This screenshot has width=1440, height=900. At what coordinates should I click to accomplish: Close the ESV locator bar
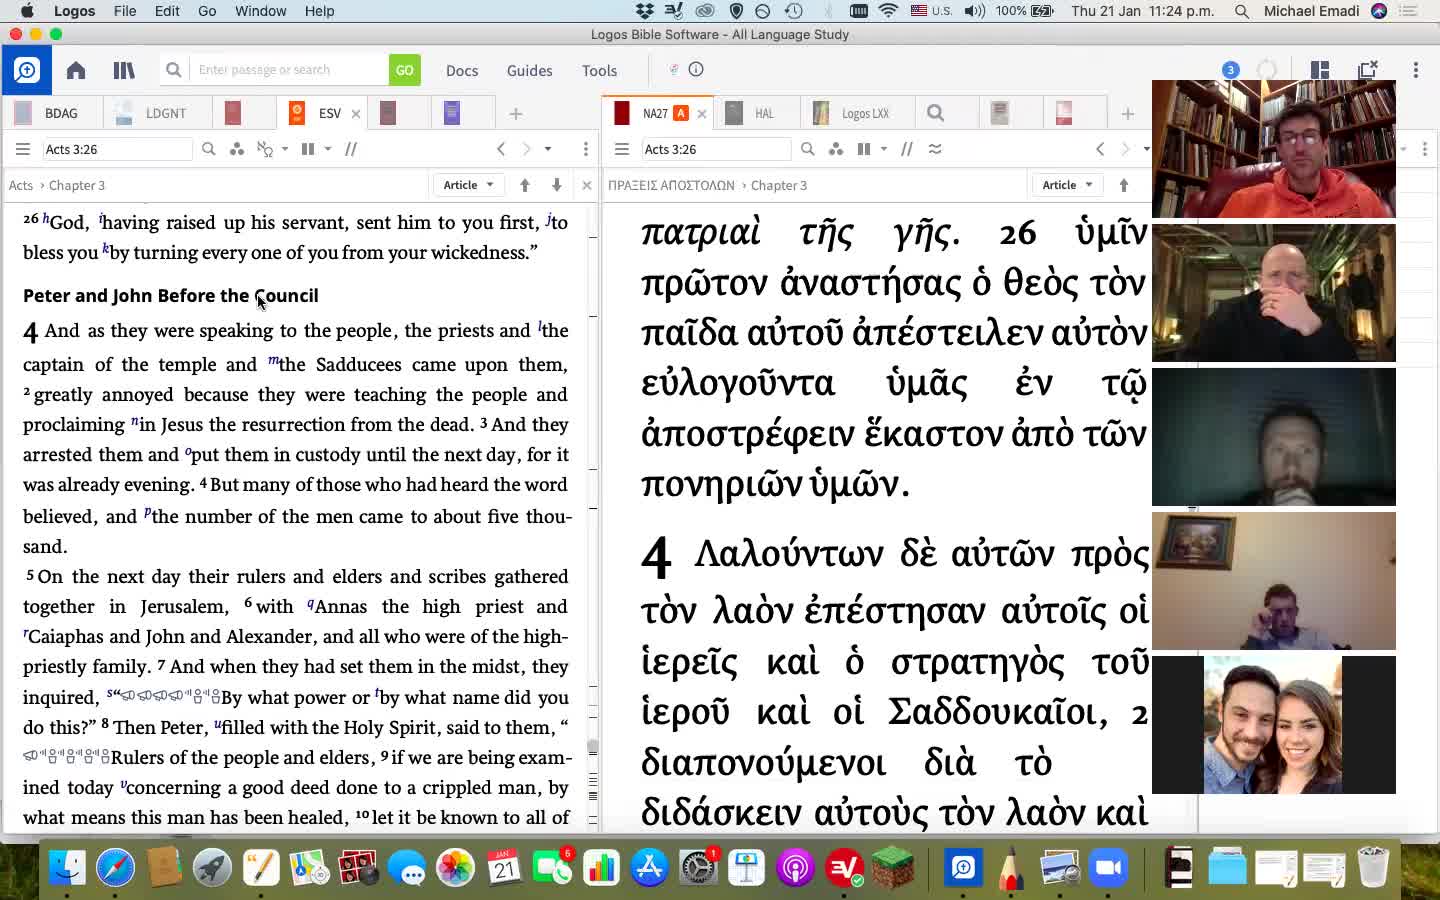click(587, 185)
